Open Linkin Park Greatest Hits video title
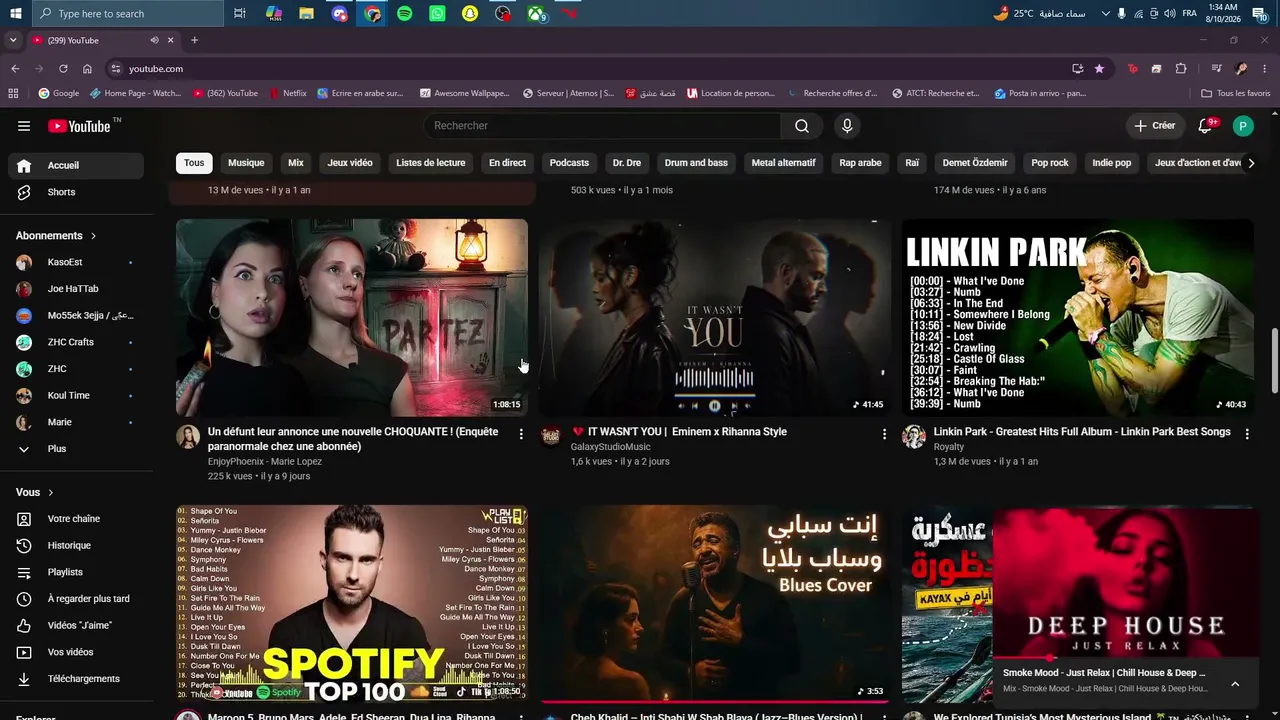Viewport: 1280px width, 720px height. tap(1082, 432)
